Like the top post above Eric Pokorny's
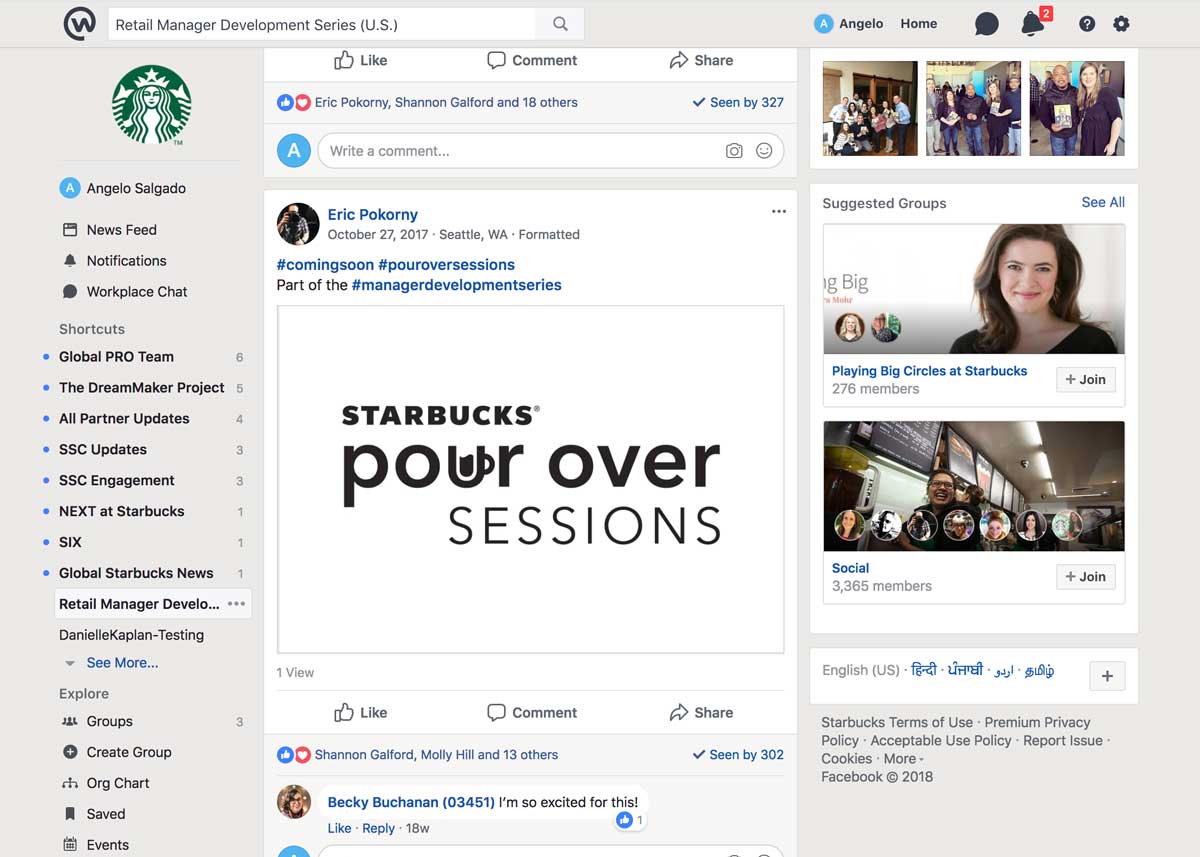The image size is (1200, 857). [360, 60]
